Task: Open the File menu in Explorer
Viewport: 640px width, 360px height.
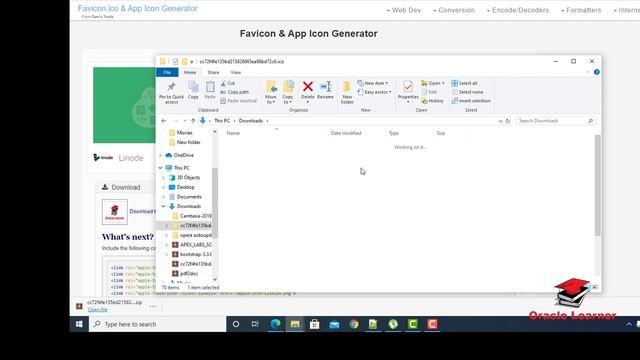Action: tap(167, 72)
